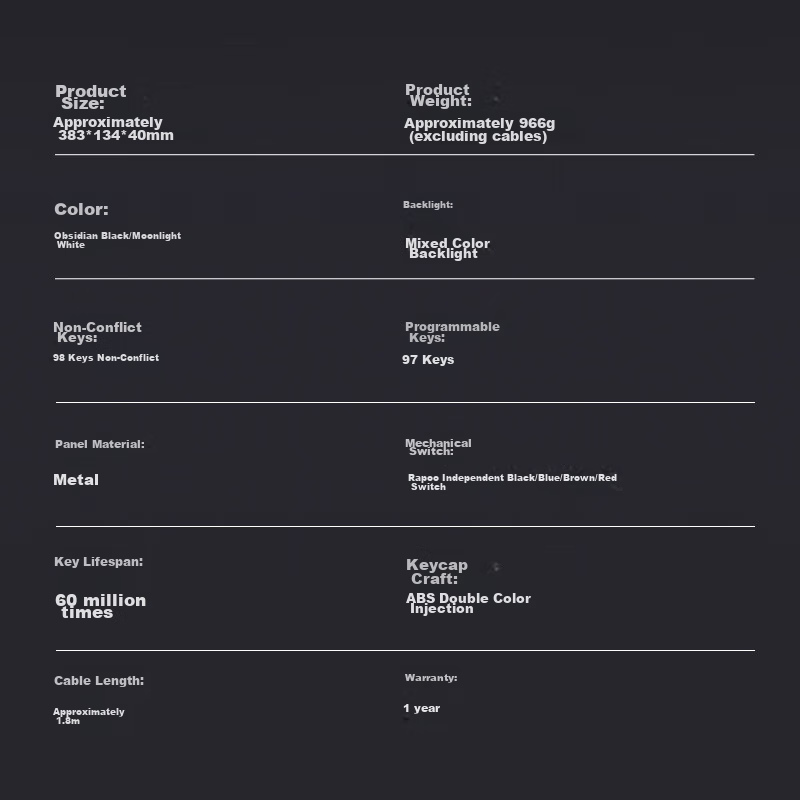Select the 97 Keys value
The width and height of the screenshot is (800, 800).
(x=428, y=360)
